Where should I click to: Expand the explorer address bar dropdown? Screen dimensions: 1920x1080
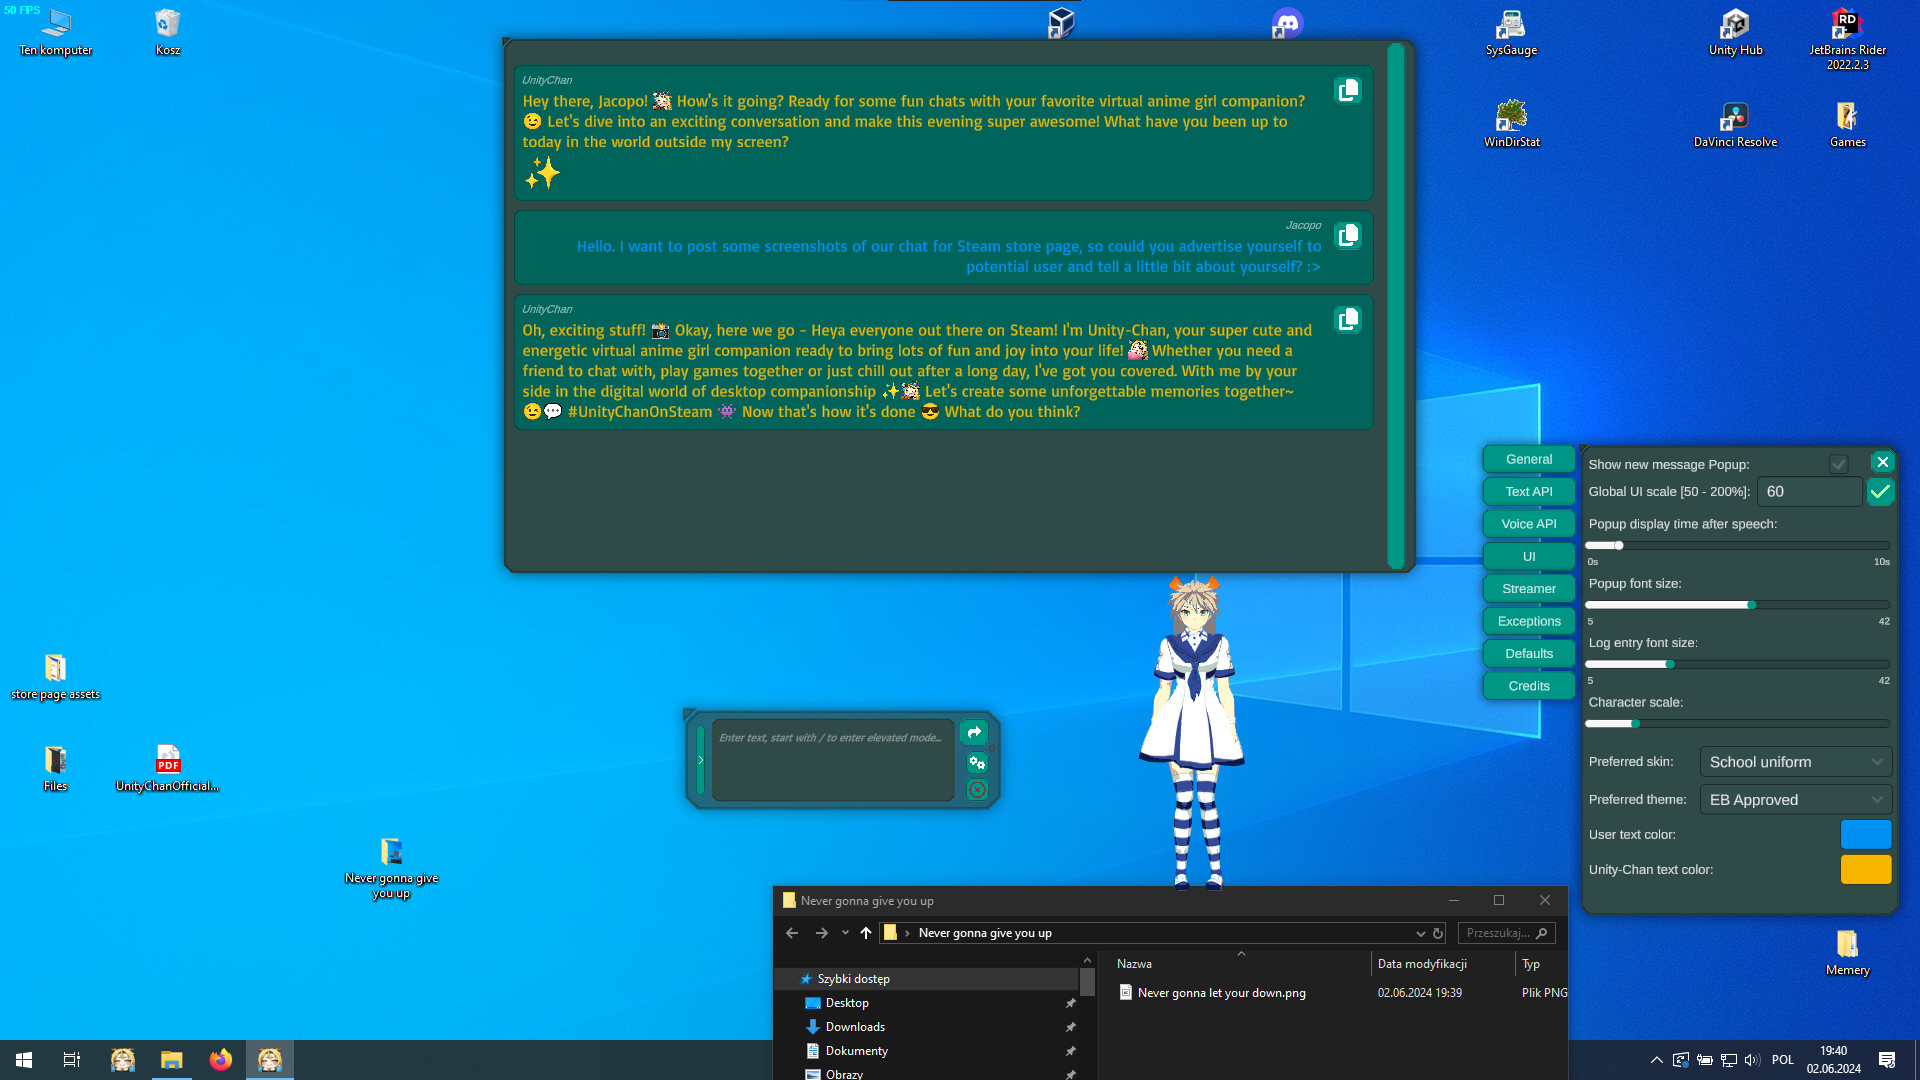tap(1421, 932)
